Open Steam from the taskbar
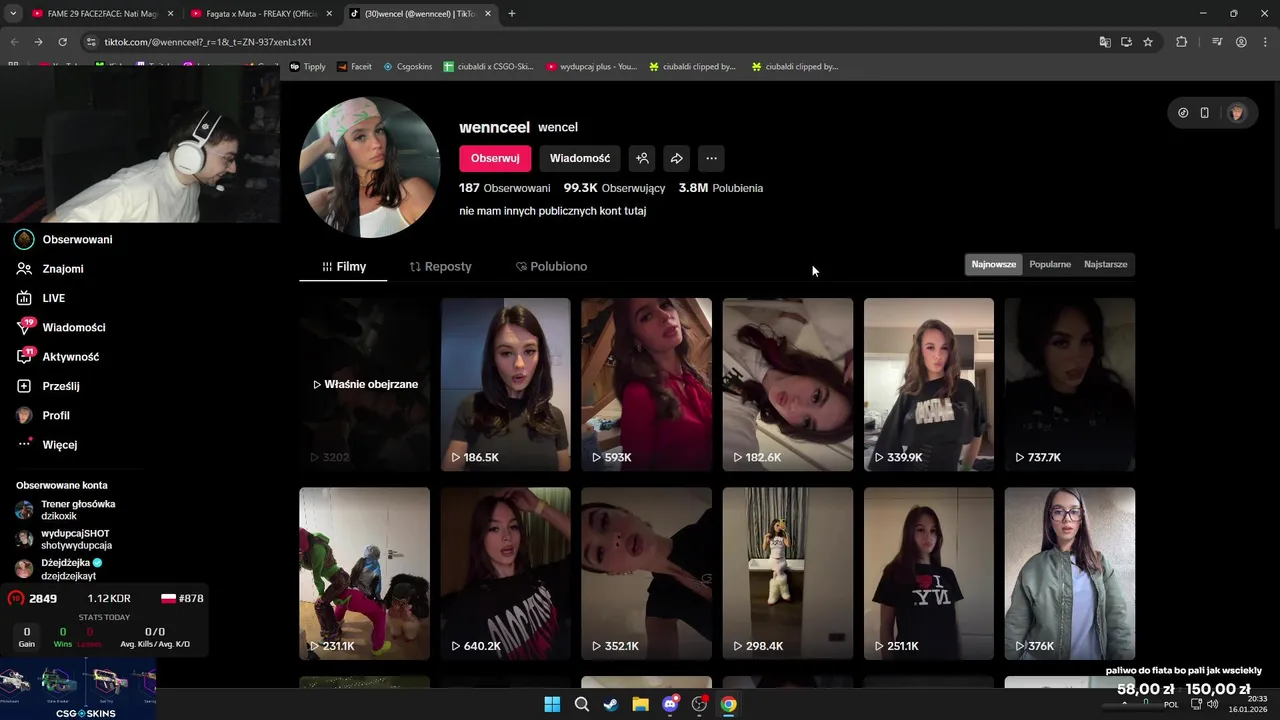Image resolution: width=1280 pixels, height=720 pixels. 611,704
